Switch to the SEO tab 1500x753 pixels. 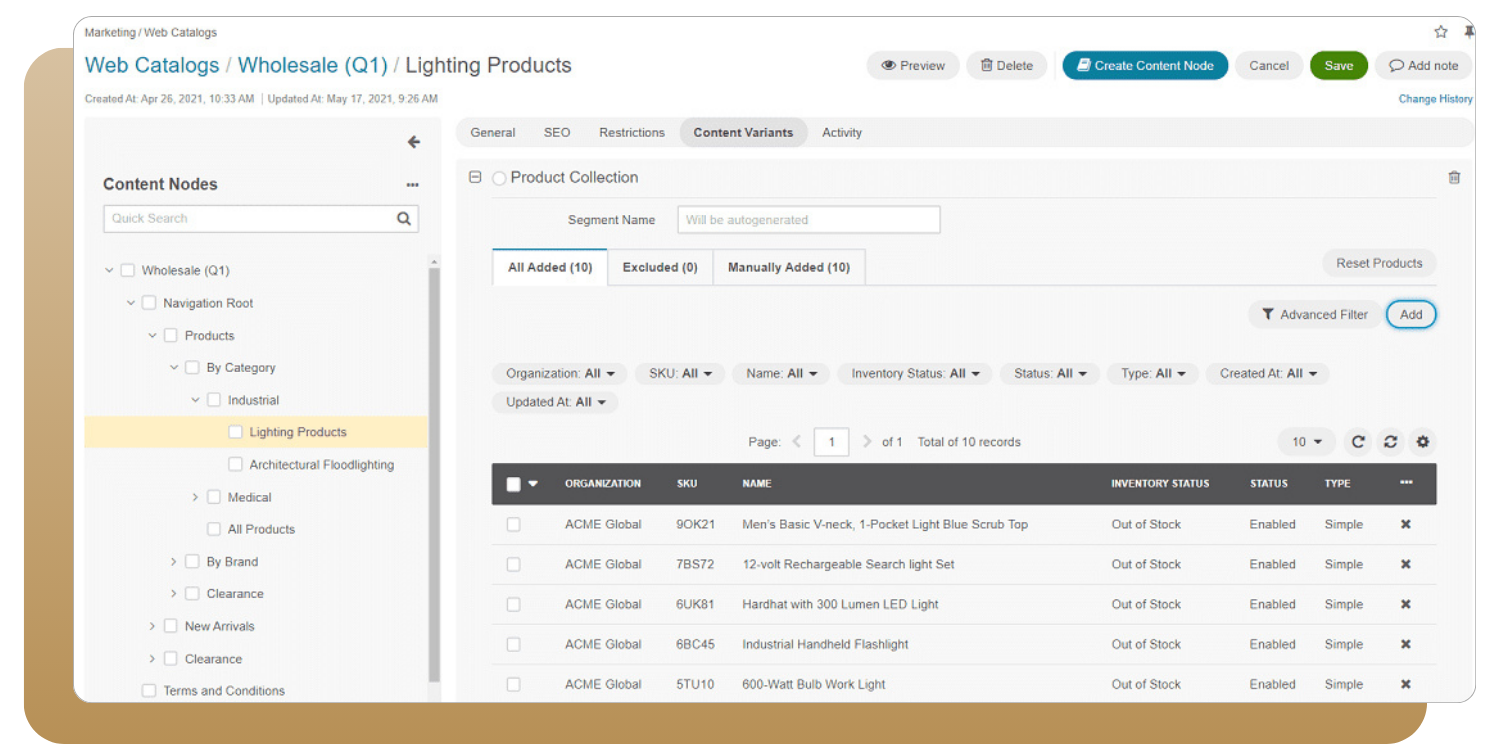557,132
